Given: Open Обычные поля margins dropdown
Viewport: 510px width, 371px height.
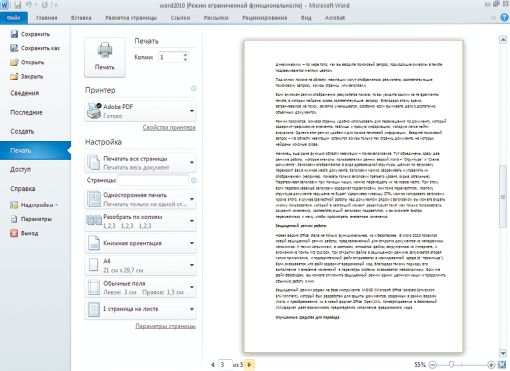Looking at the screenshot, I should click(140, 287).
